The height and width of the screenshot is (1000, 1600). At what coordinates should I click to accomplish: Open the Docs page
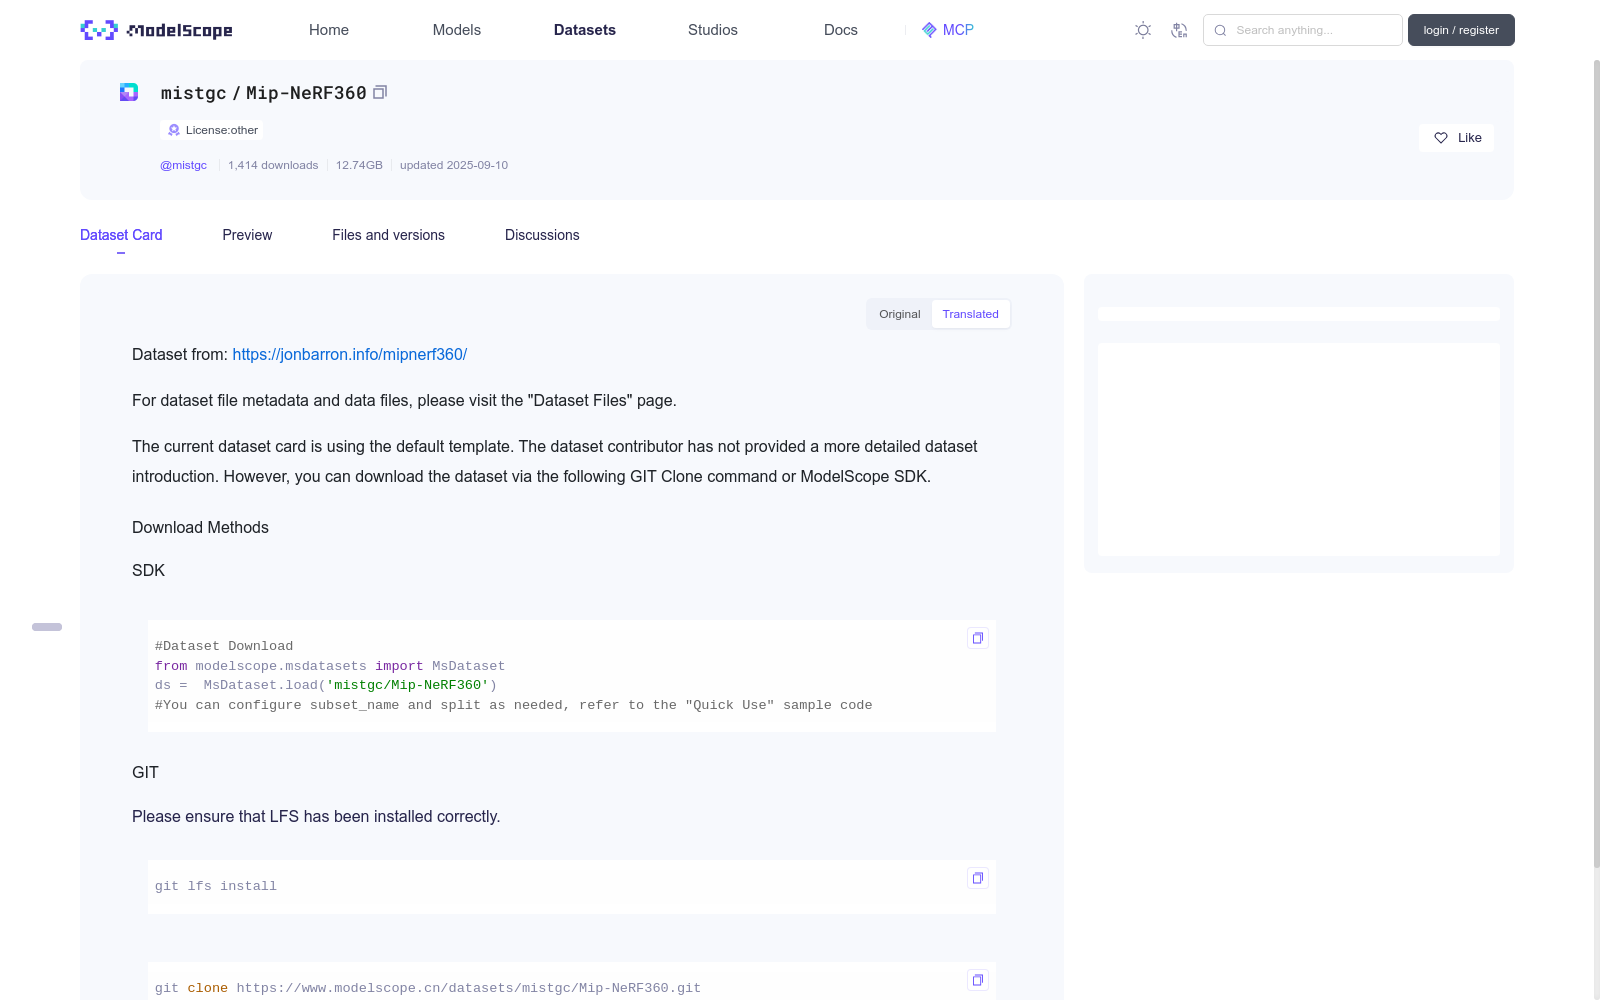tap(841, 30)
